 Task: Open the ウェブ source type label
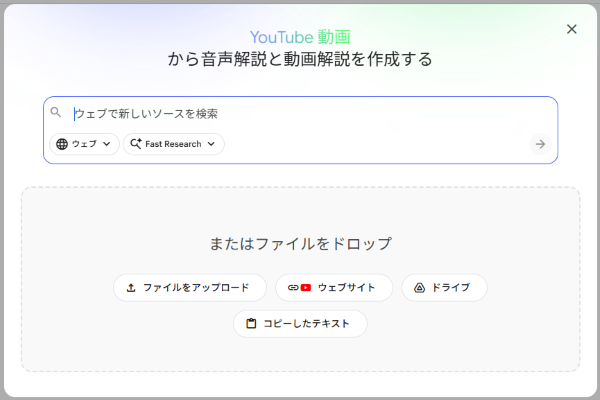pos(84,144)
